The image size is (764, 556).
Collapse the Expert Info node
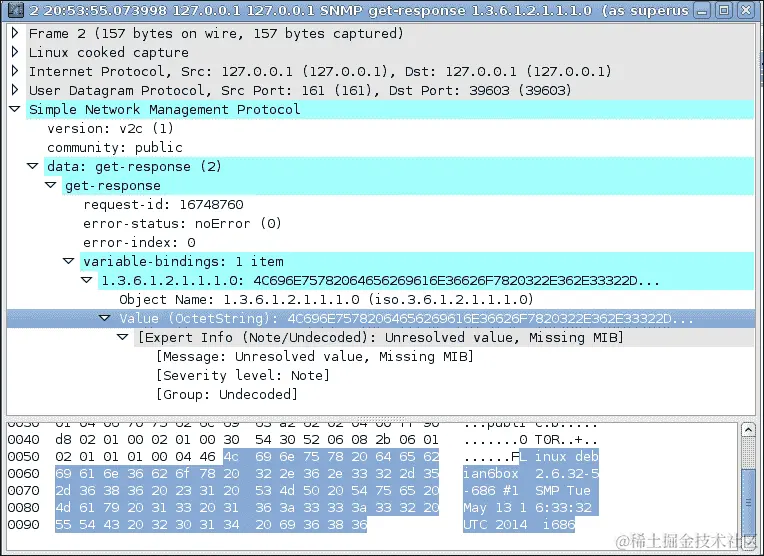[123, 337]
